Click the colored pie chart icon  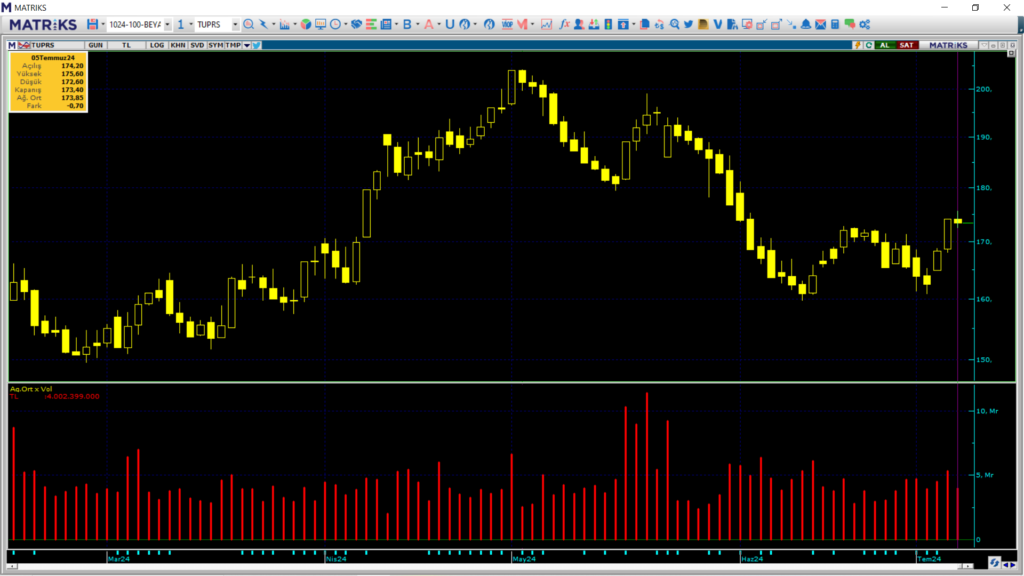tap(305, 24)
